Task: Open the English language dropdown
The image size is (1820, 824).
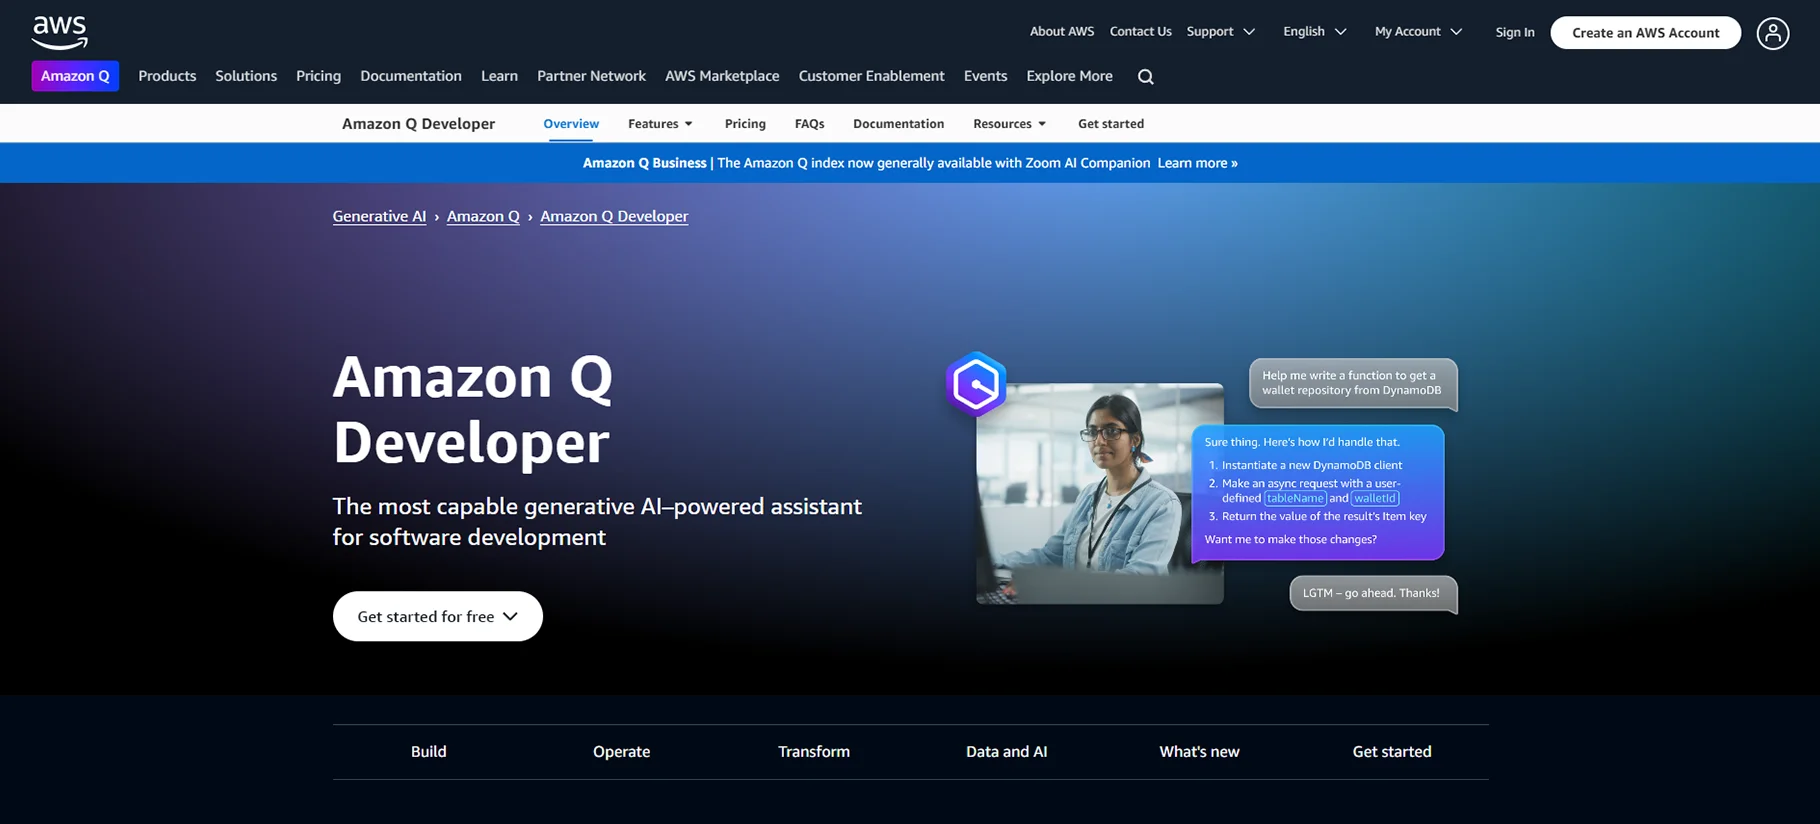Action: pyautogui.click(x=1315, y=32)
